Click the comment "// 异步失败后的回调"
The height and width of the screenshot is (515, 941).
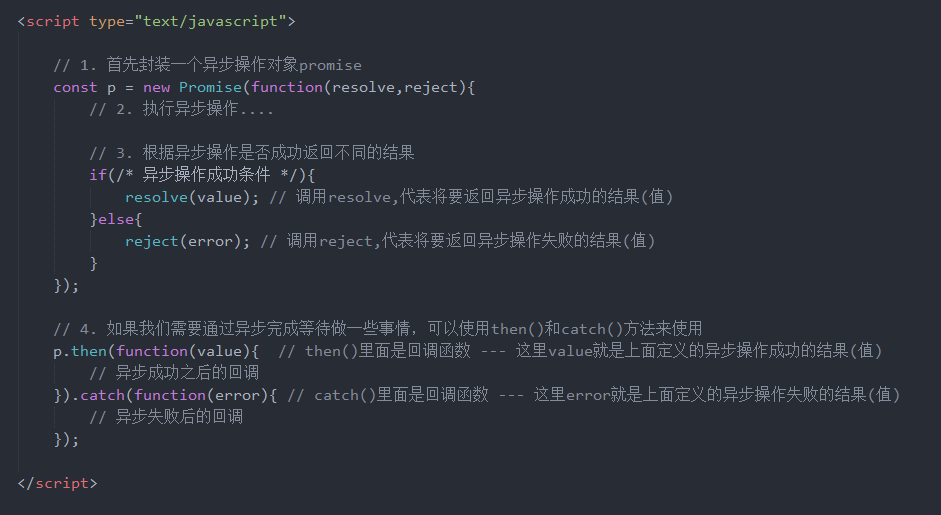pyautogui.click(x=165, y=417)
